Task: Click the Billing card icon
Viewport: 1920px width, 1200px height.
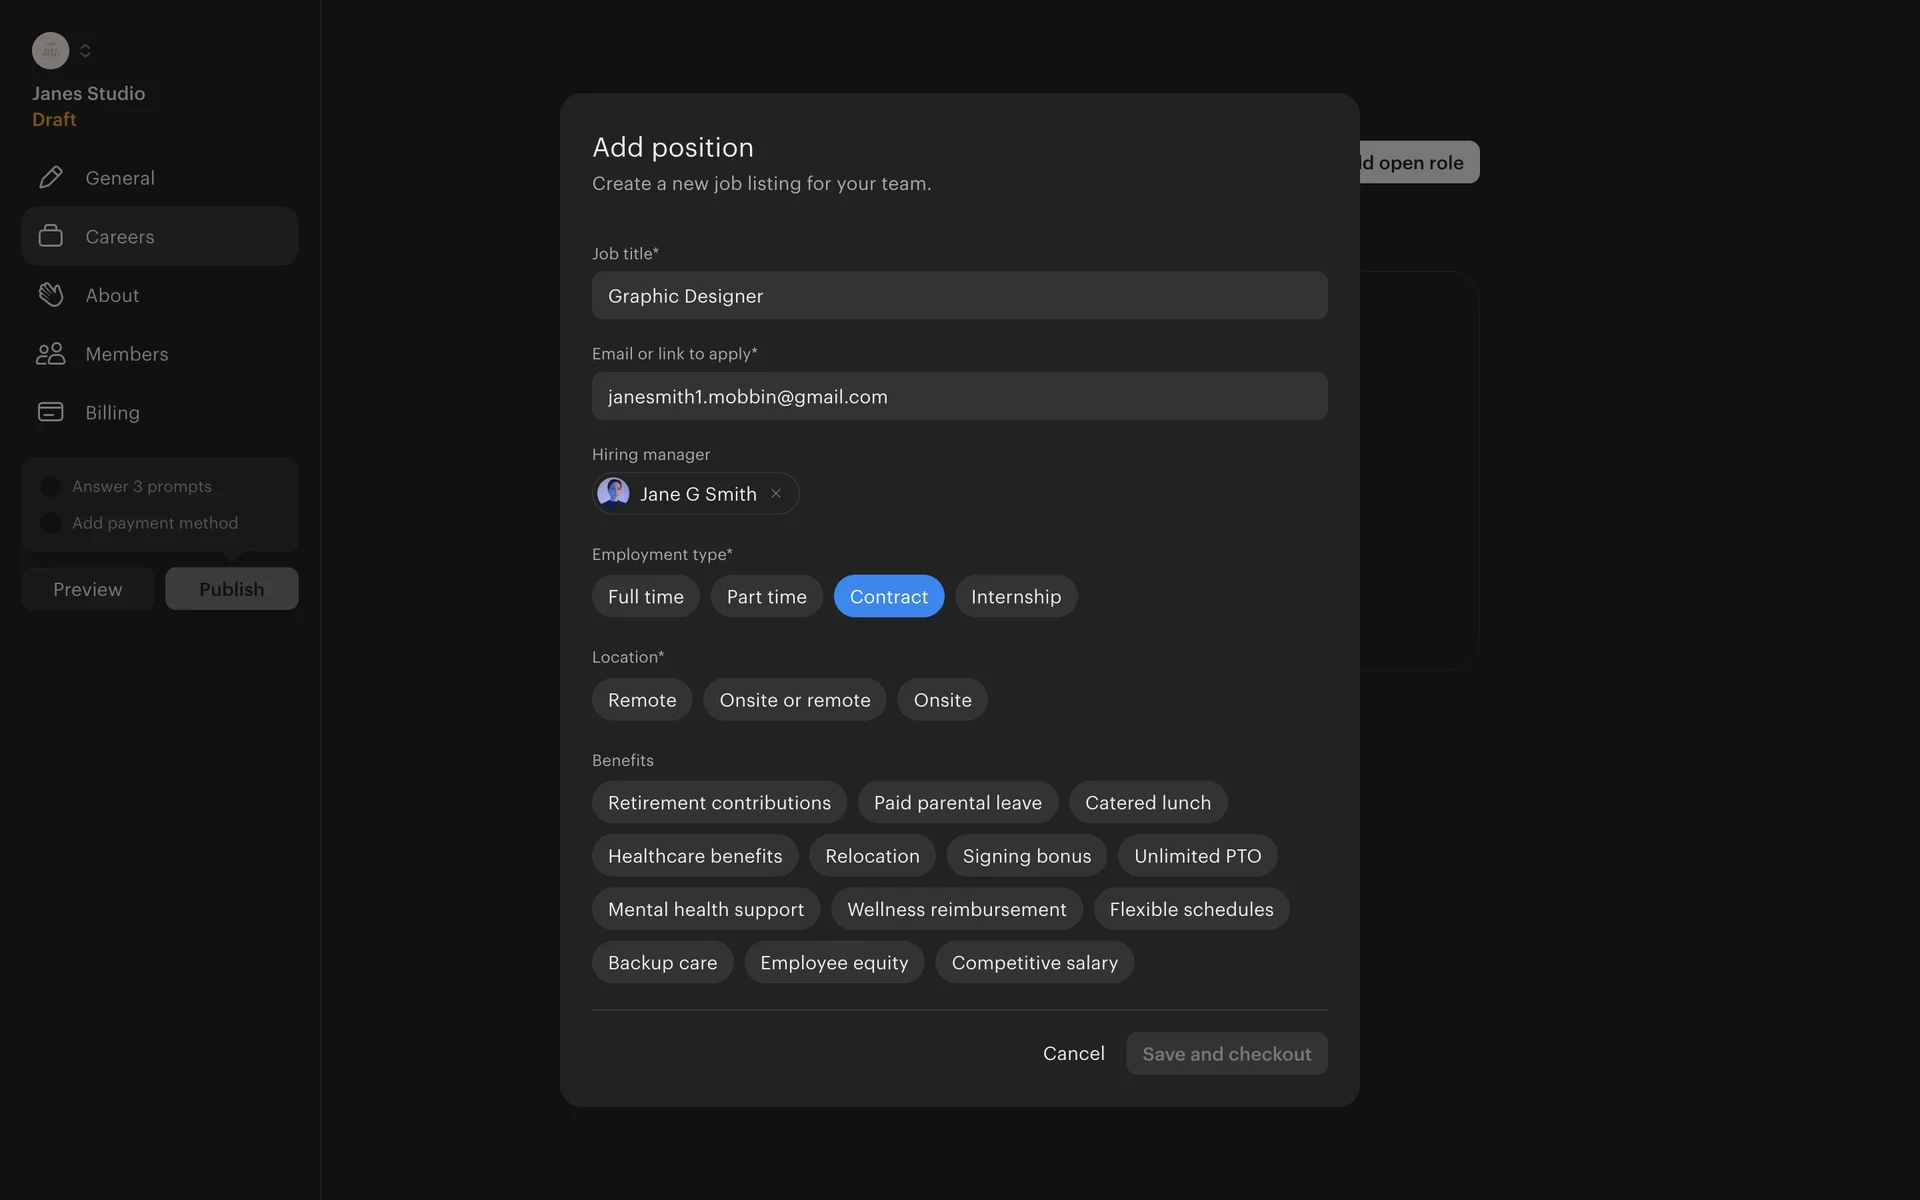Action: coord(50,412)
